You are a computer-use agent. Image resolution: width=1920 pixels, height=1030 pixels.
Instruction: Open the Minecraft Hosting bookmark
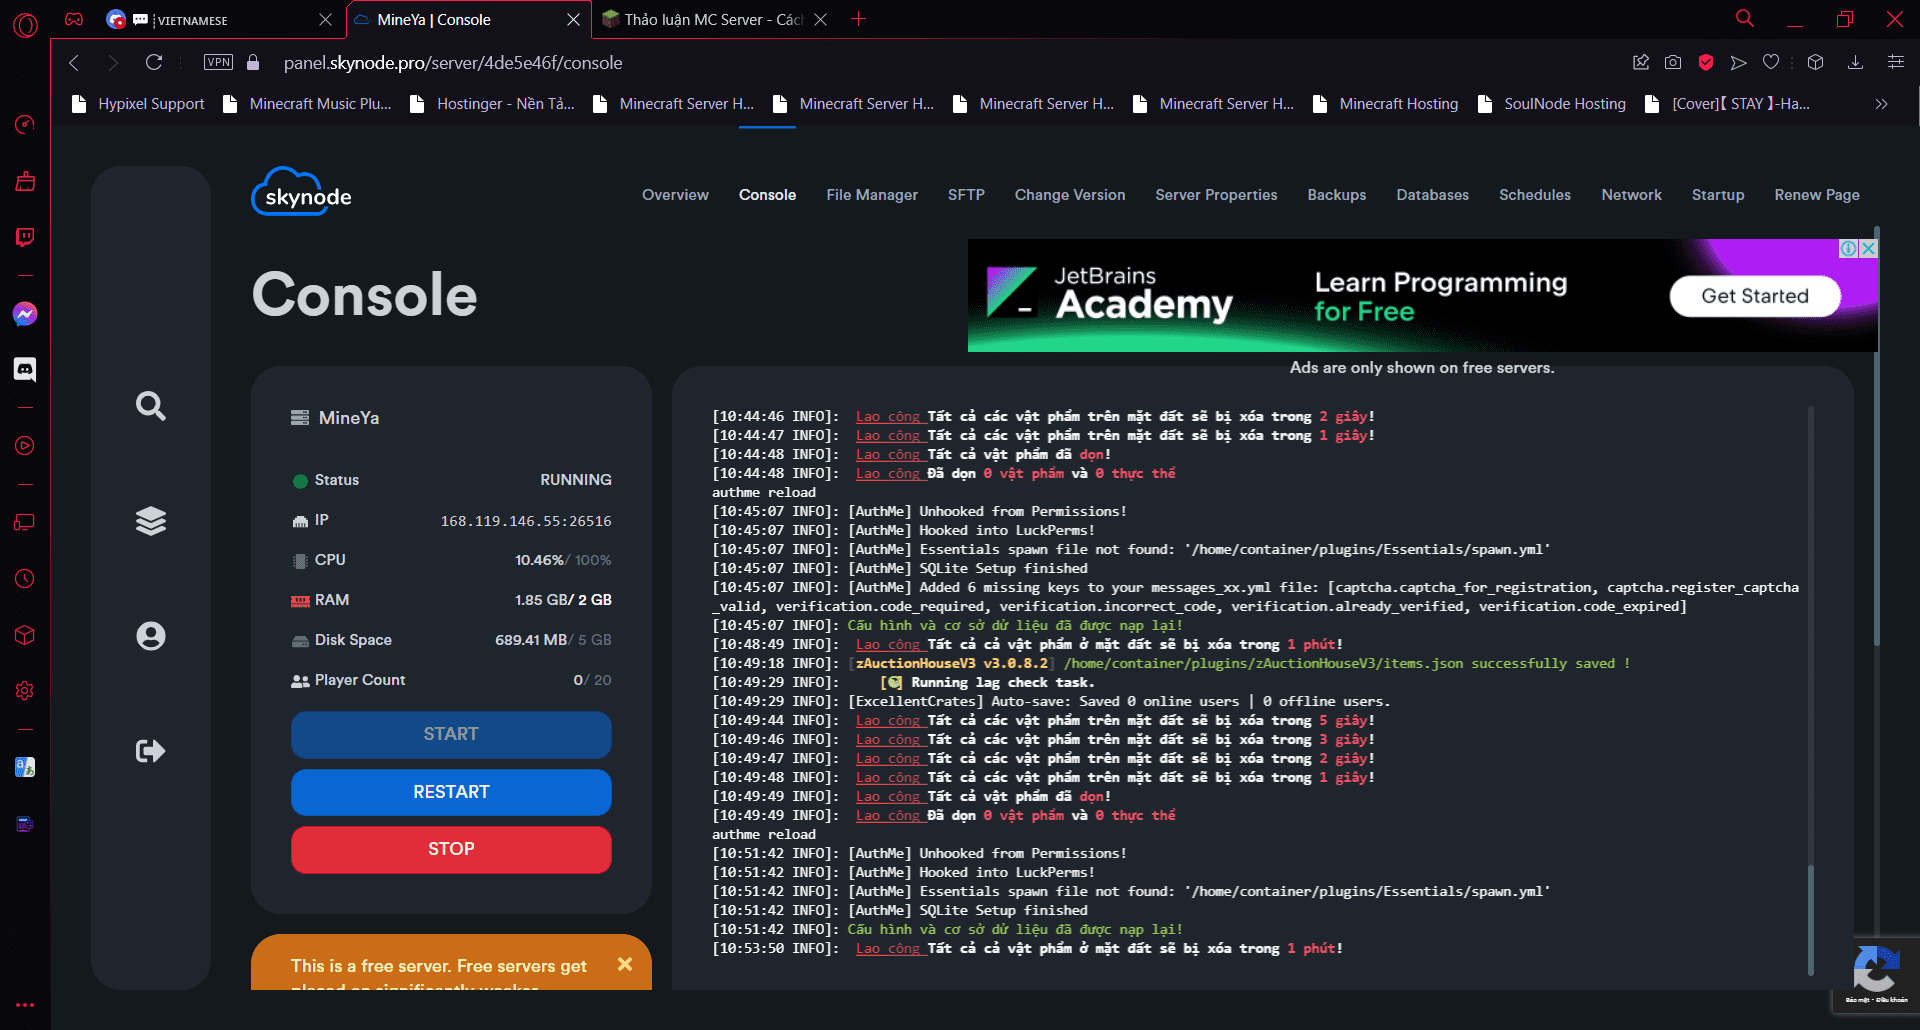pos(1385,104)
